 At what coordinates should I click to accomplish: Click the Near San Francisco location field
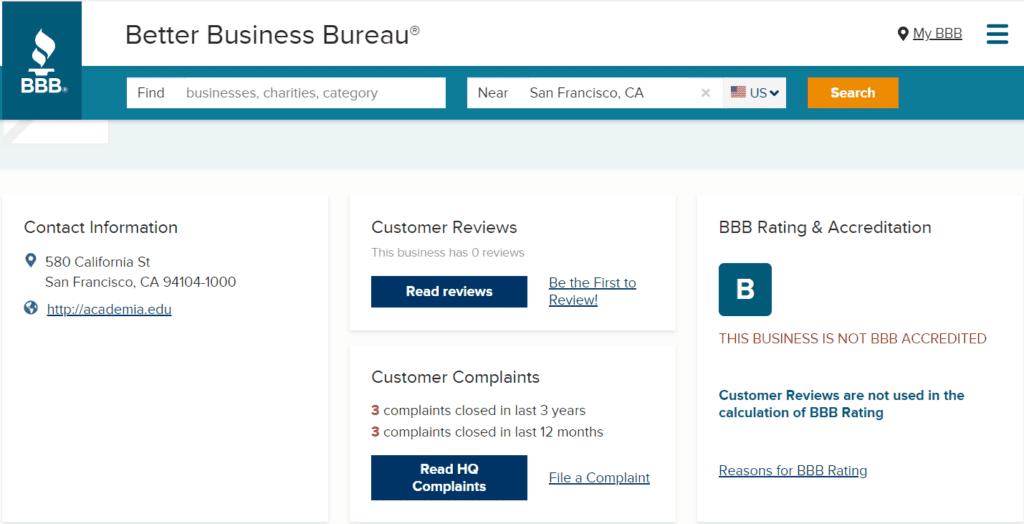click(x=594, y=93)
